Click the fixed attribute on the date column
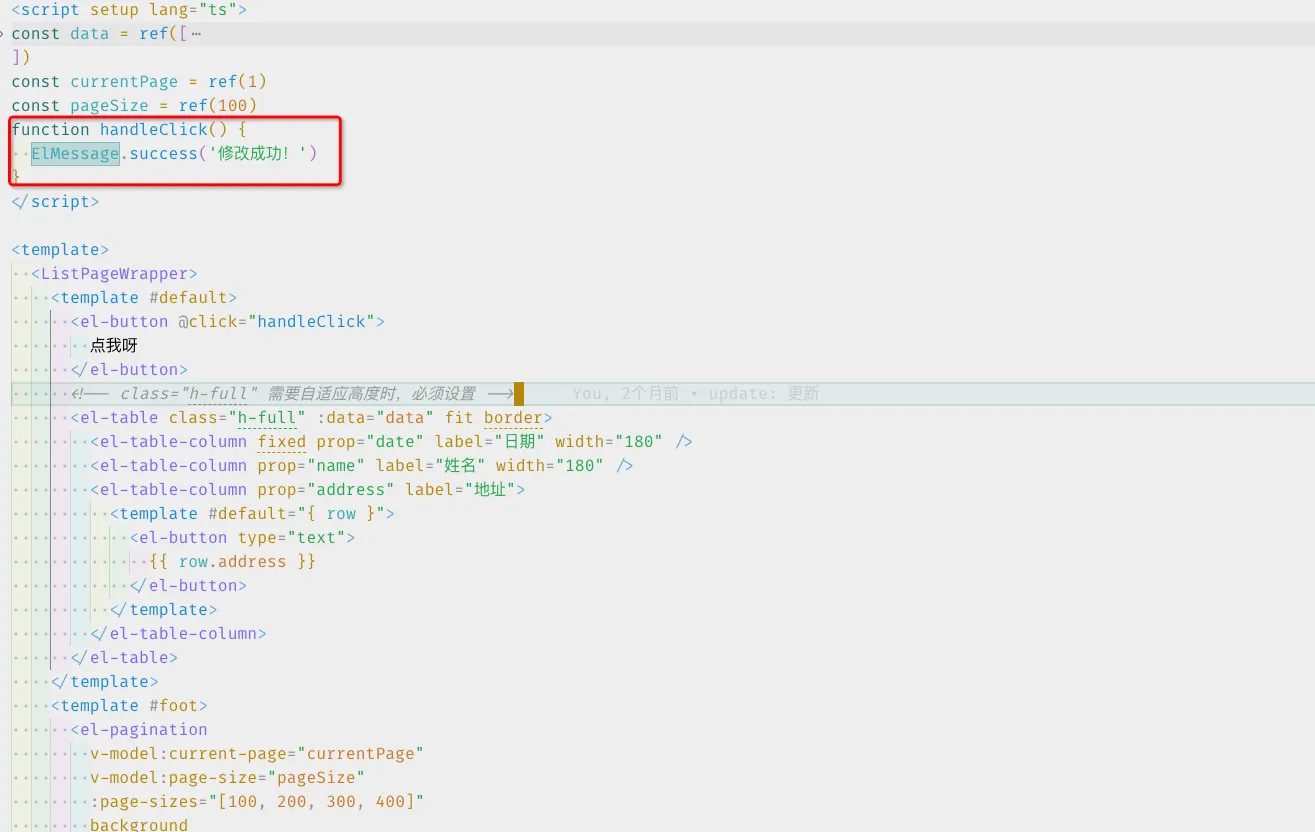Image resolution: width=1315 pixels, height=832 pixels. point(282,442)
